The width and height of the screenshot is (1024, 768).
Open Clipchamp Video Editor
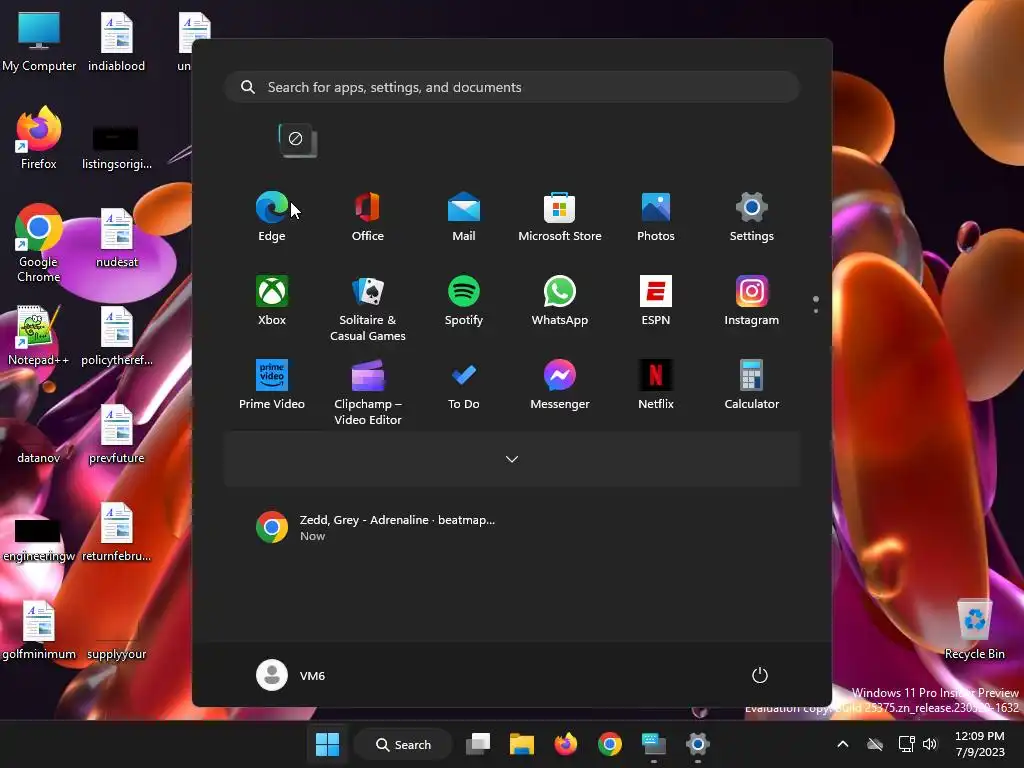(368, 392)
